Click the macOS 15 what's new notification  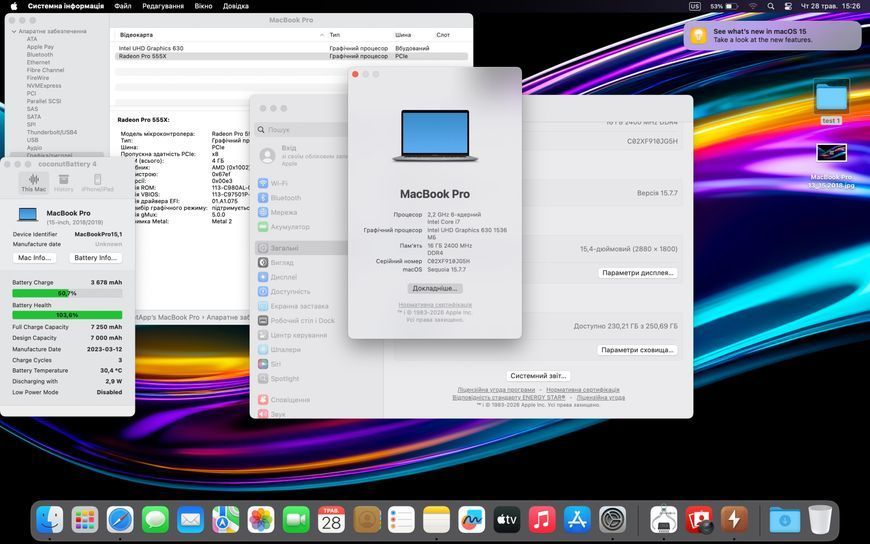772,36
